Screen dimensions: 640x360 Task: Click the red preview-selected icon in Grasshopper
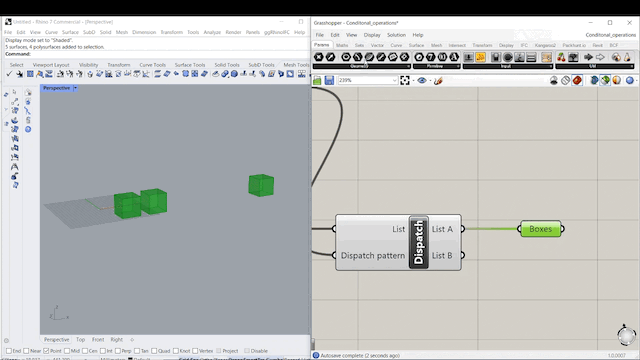tap(577, 80)
